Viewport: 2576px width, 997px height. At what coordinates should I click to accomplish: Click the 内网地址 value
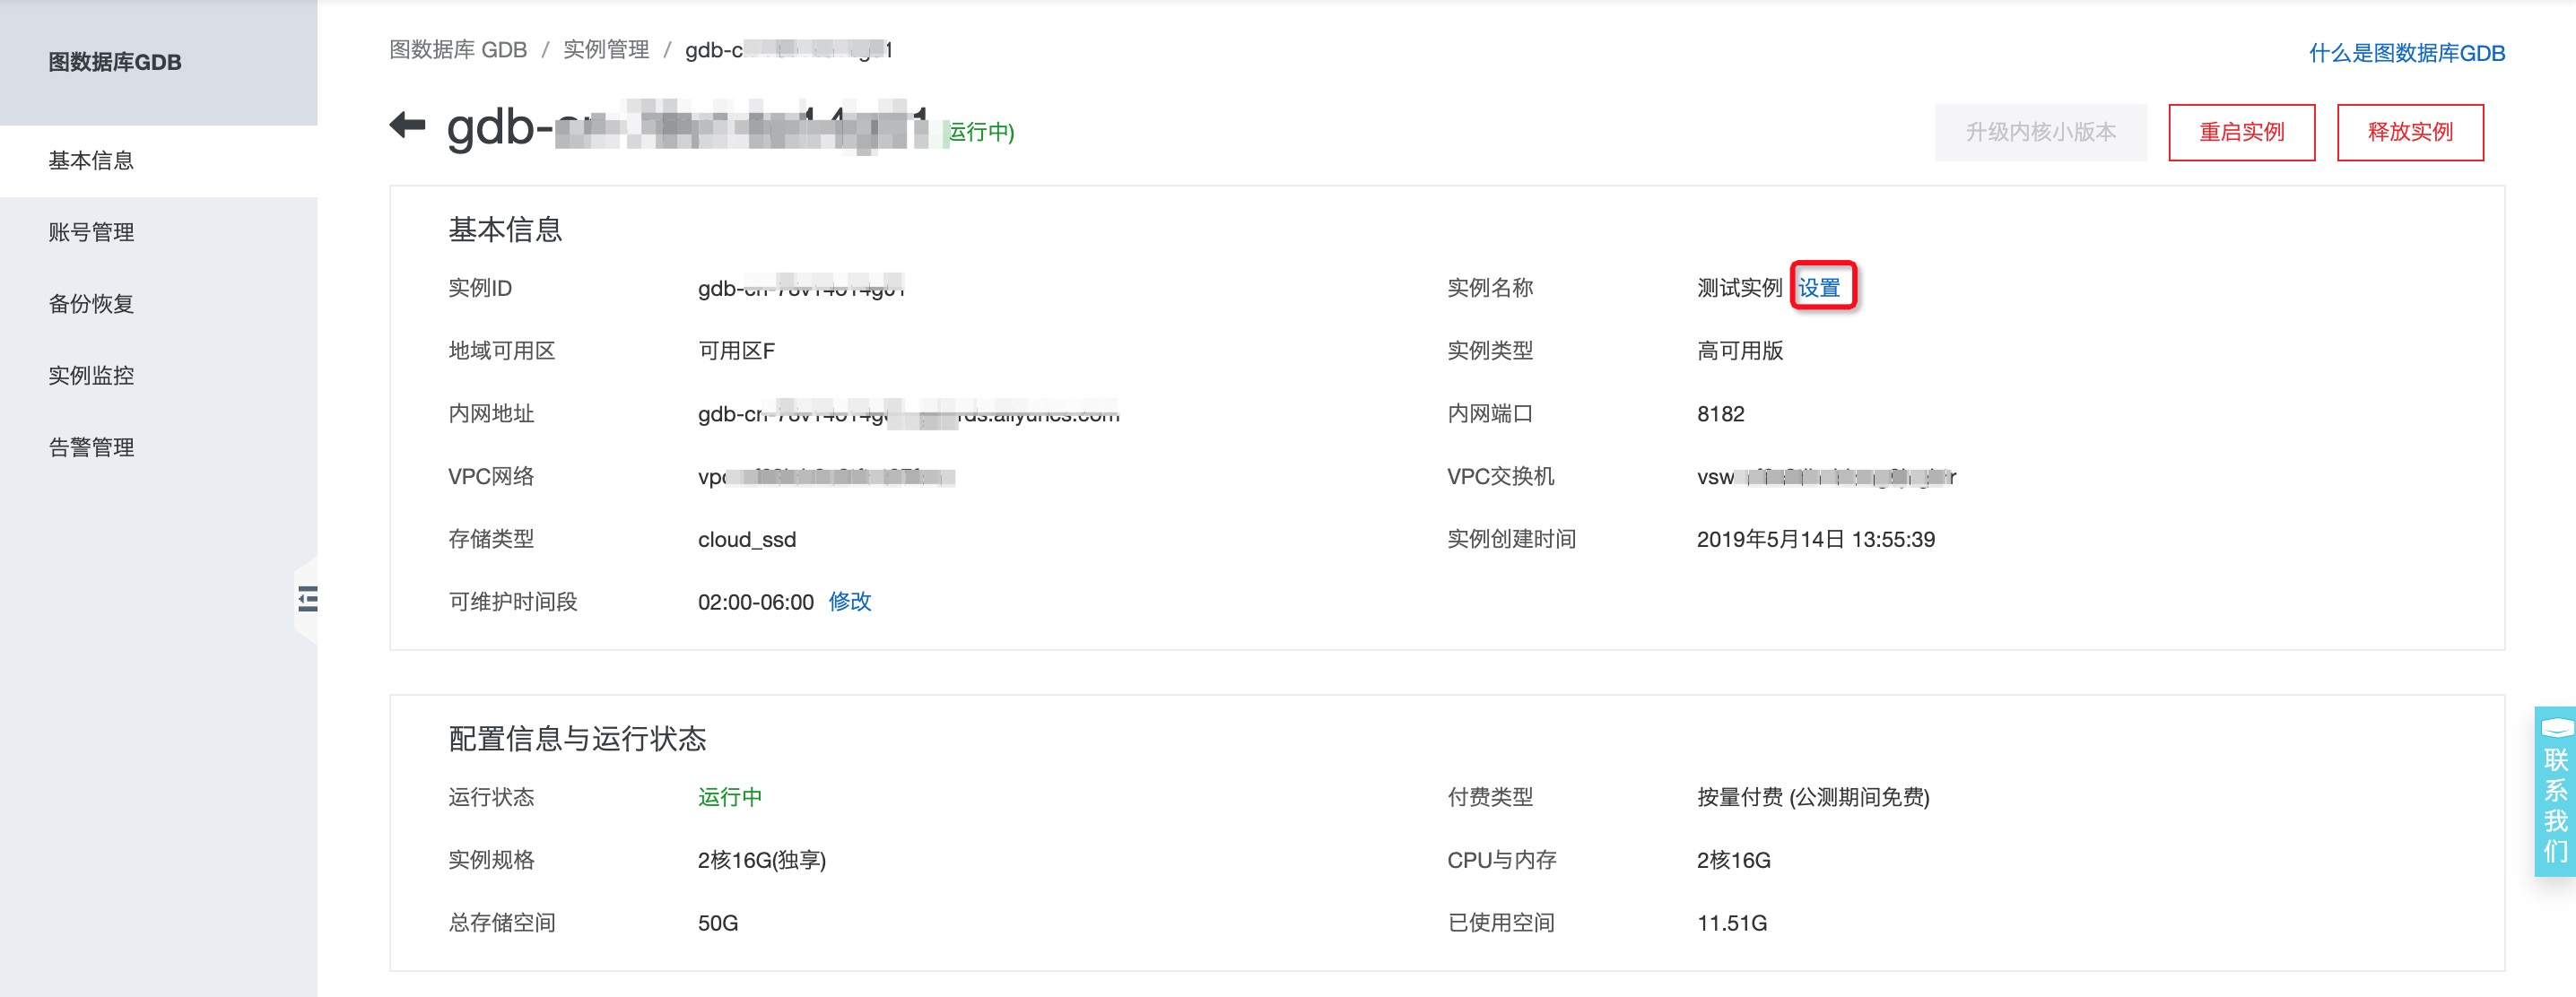[909, 414]
